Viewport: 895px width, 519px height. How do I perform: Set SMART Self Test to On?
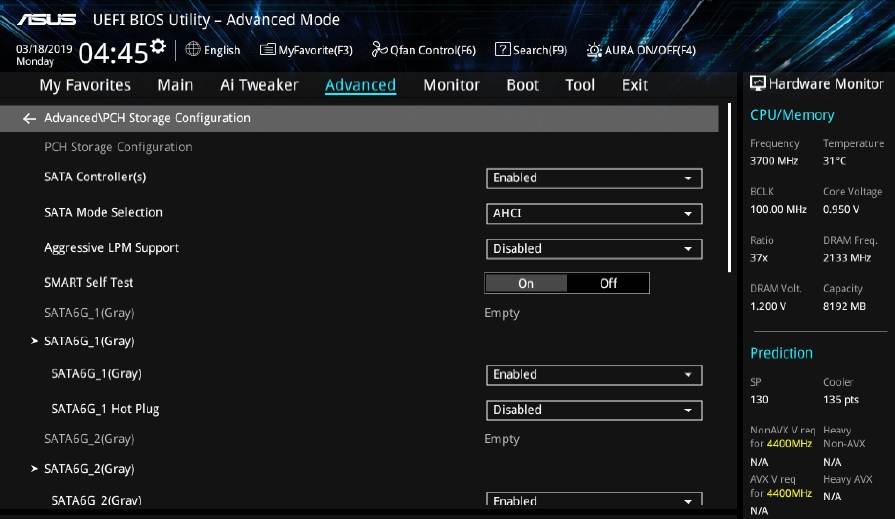click(x=526, y=283)
